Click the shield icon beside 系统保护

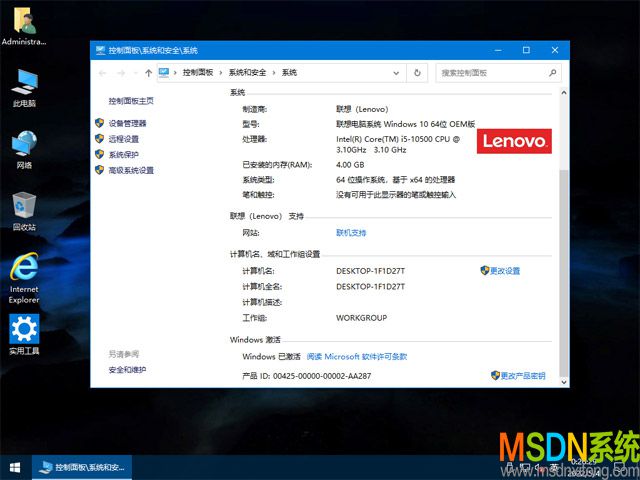[x=99, y=154]
